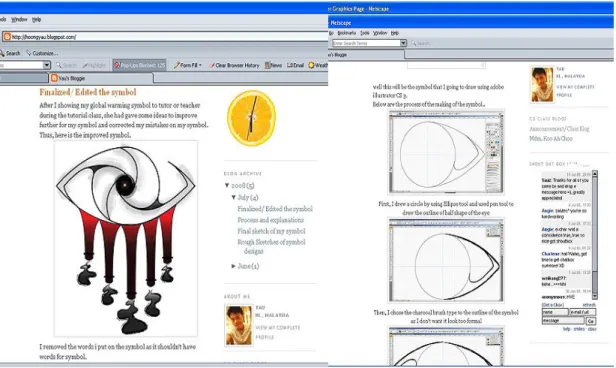Open the Form Fill dropdown

coord(188,65)
